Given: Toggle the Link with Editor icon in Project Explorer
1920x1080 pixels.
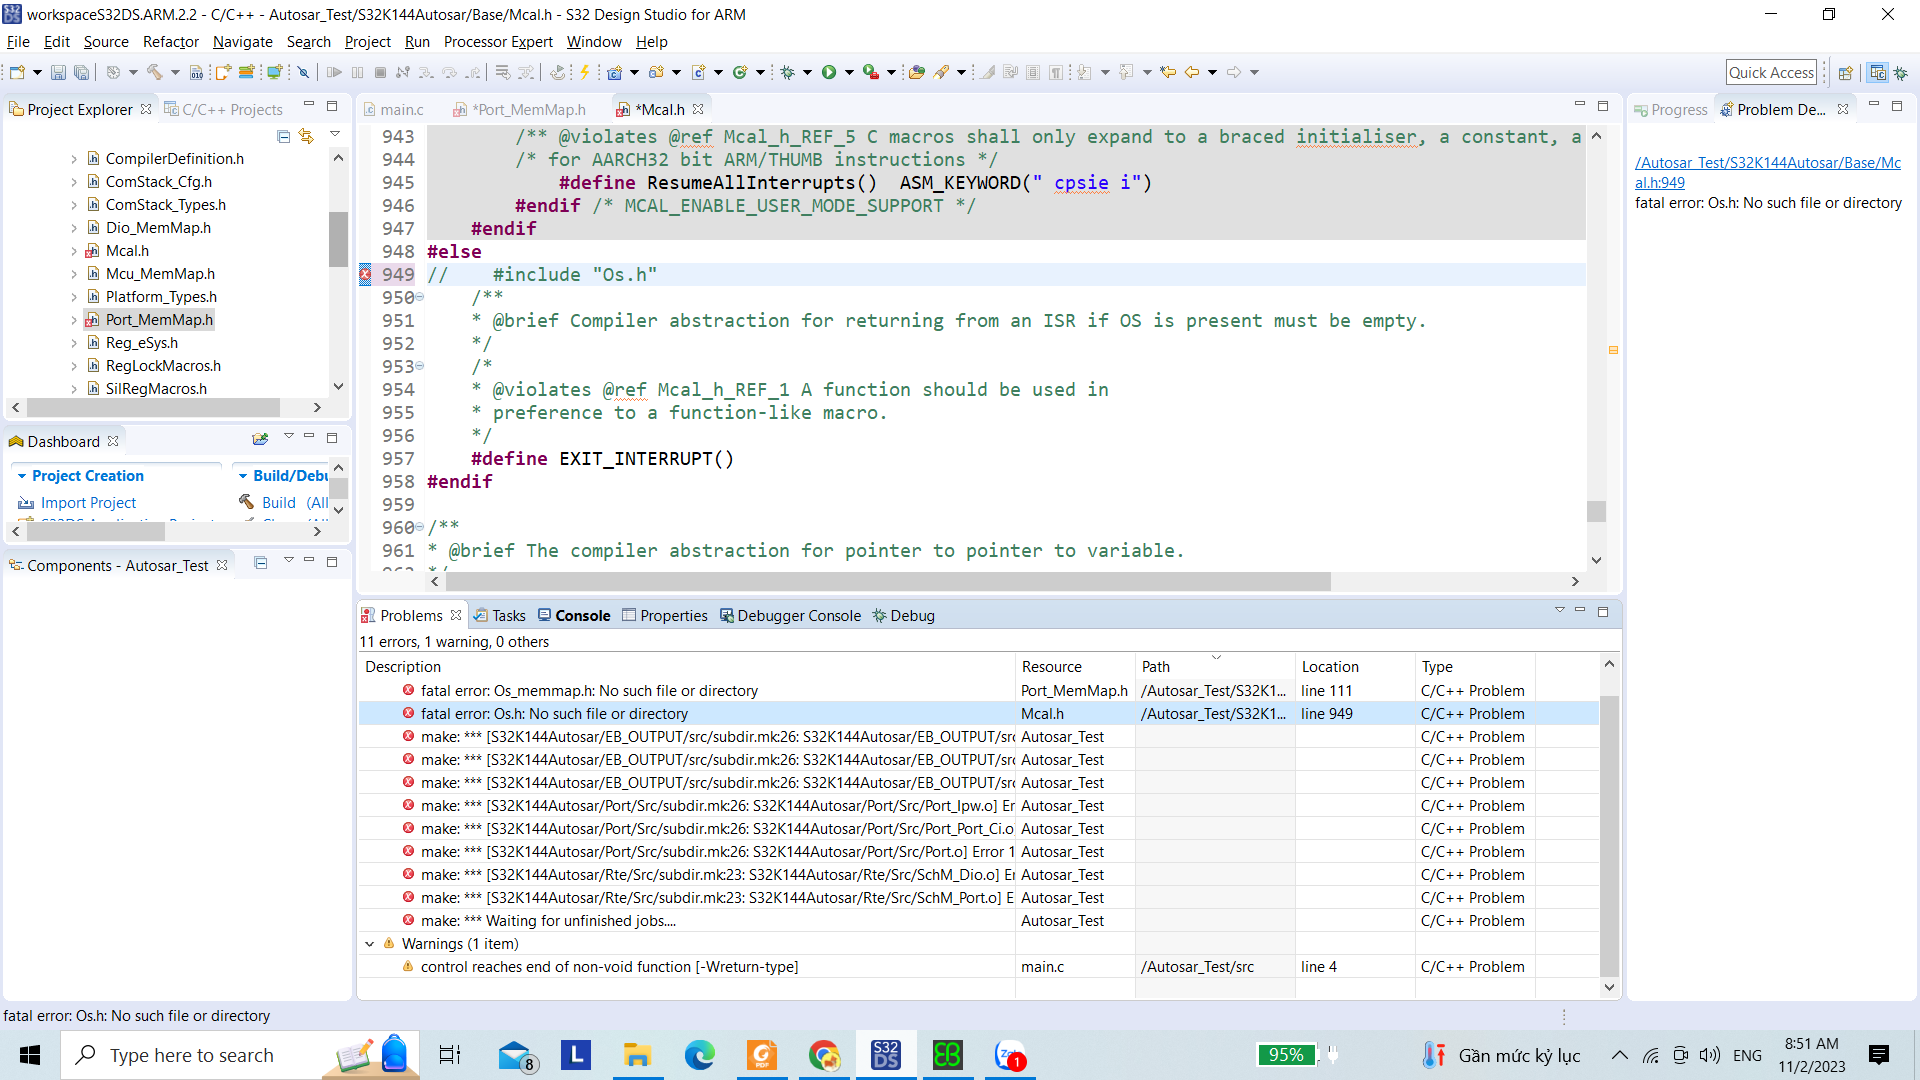Looking at the screenshot, I should [306, 137].
